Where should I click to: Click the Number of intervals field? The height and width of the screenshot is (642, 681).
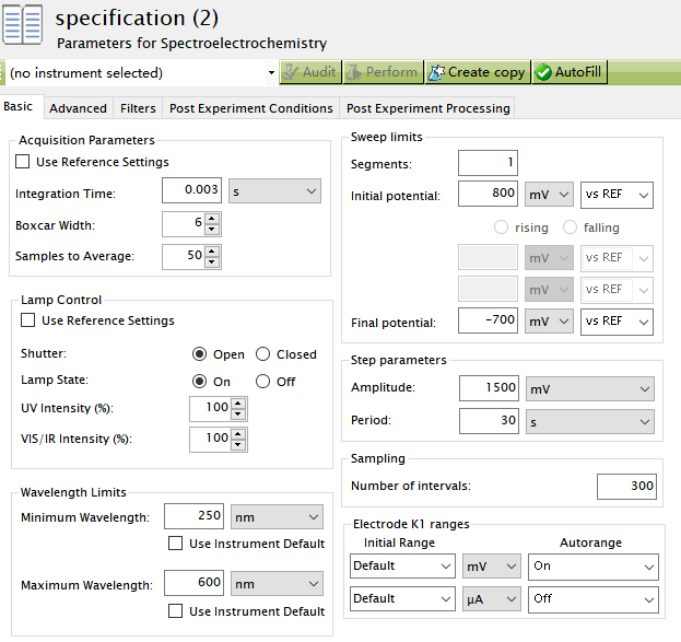pyautogui.click(x=626, y=487)
